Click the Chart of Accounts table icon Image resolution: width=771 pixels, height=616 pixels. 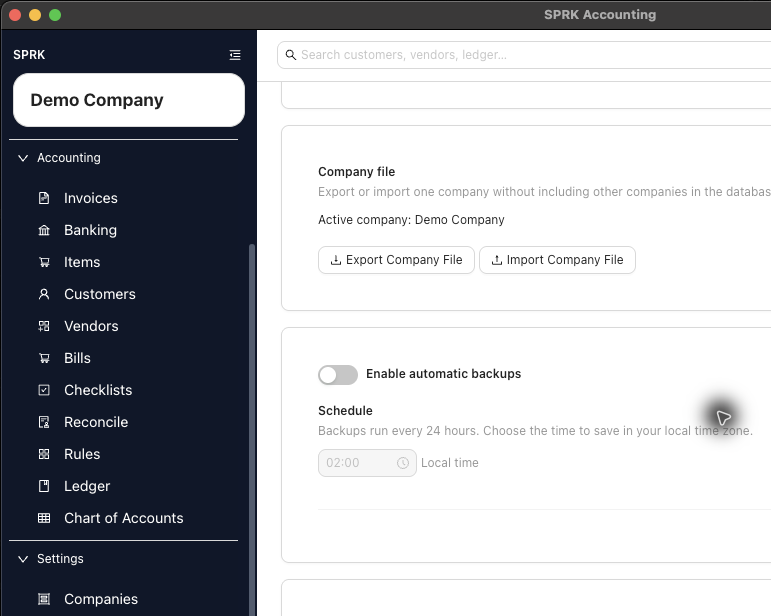[x=44, y=518]
